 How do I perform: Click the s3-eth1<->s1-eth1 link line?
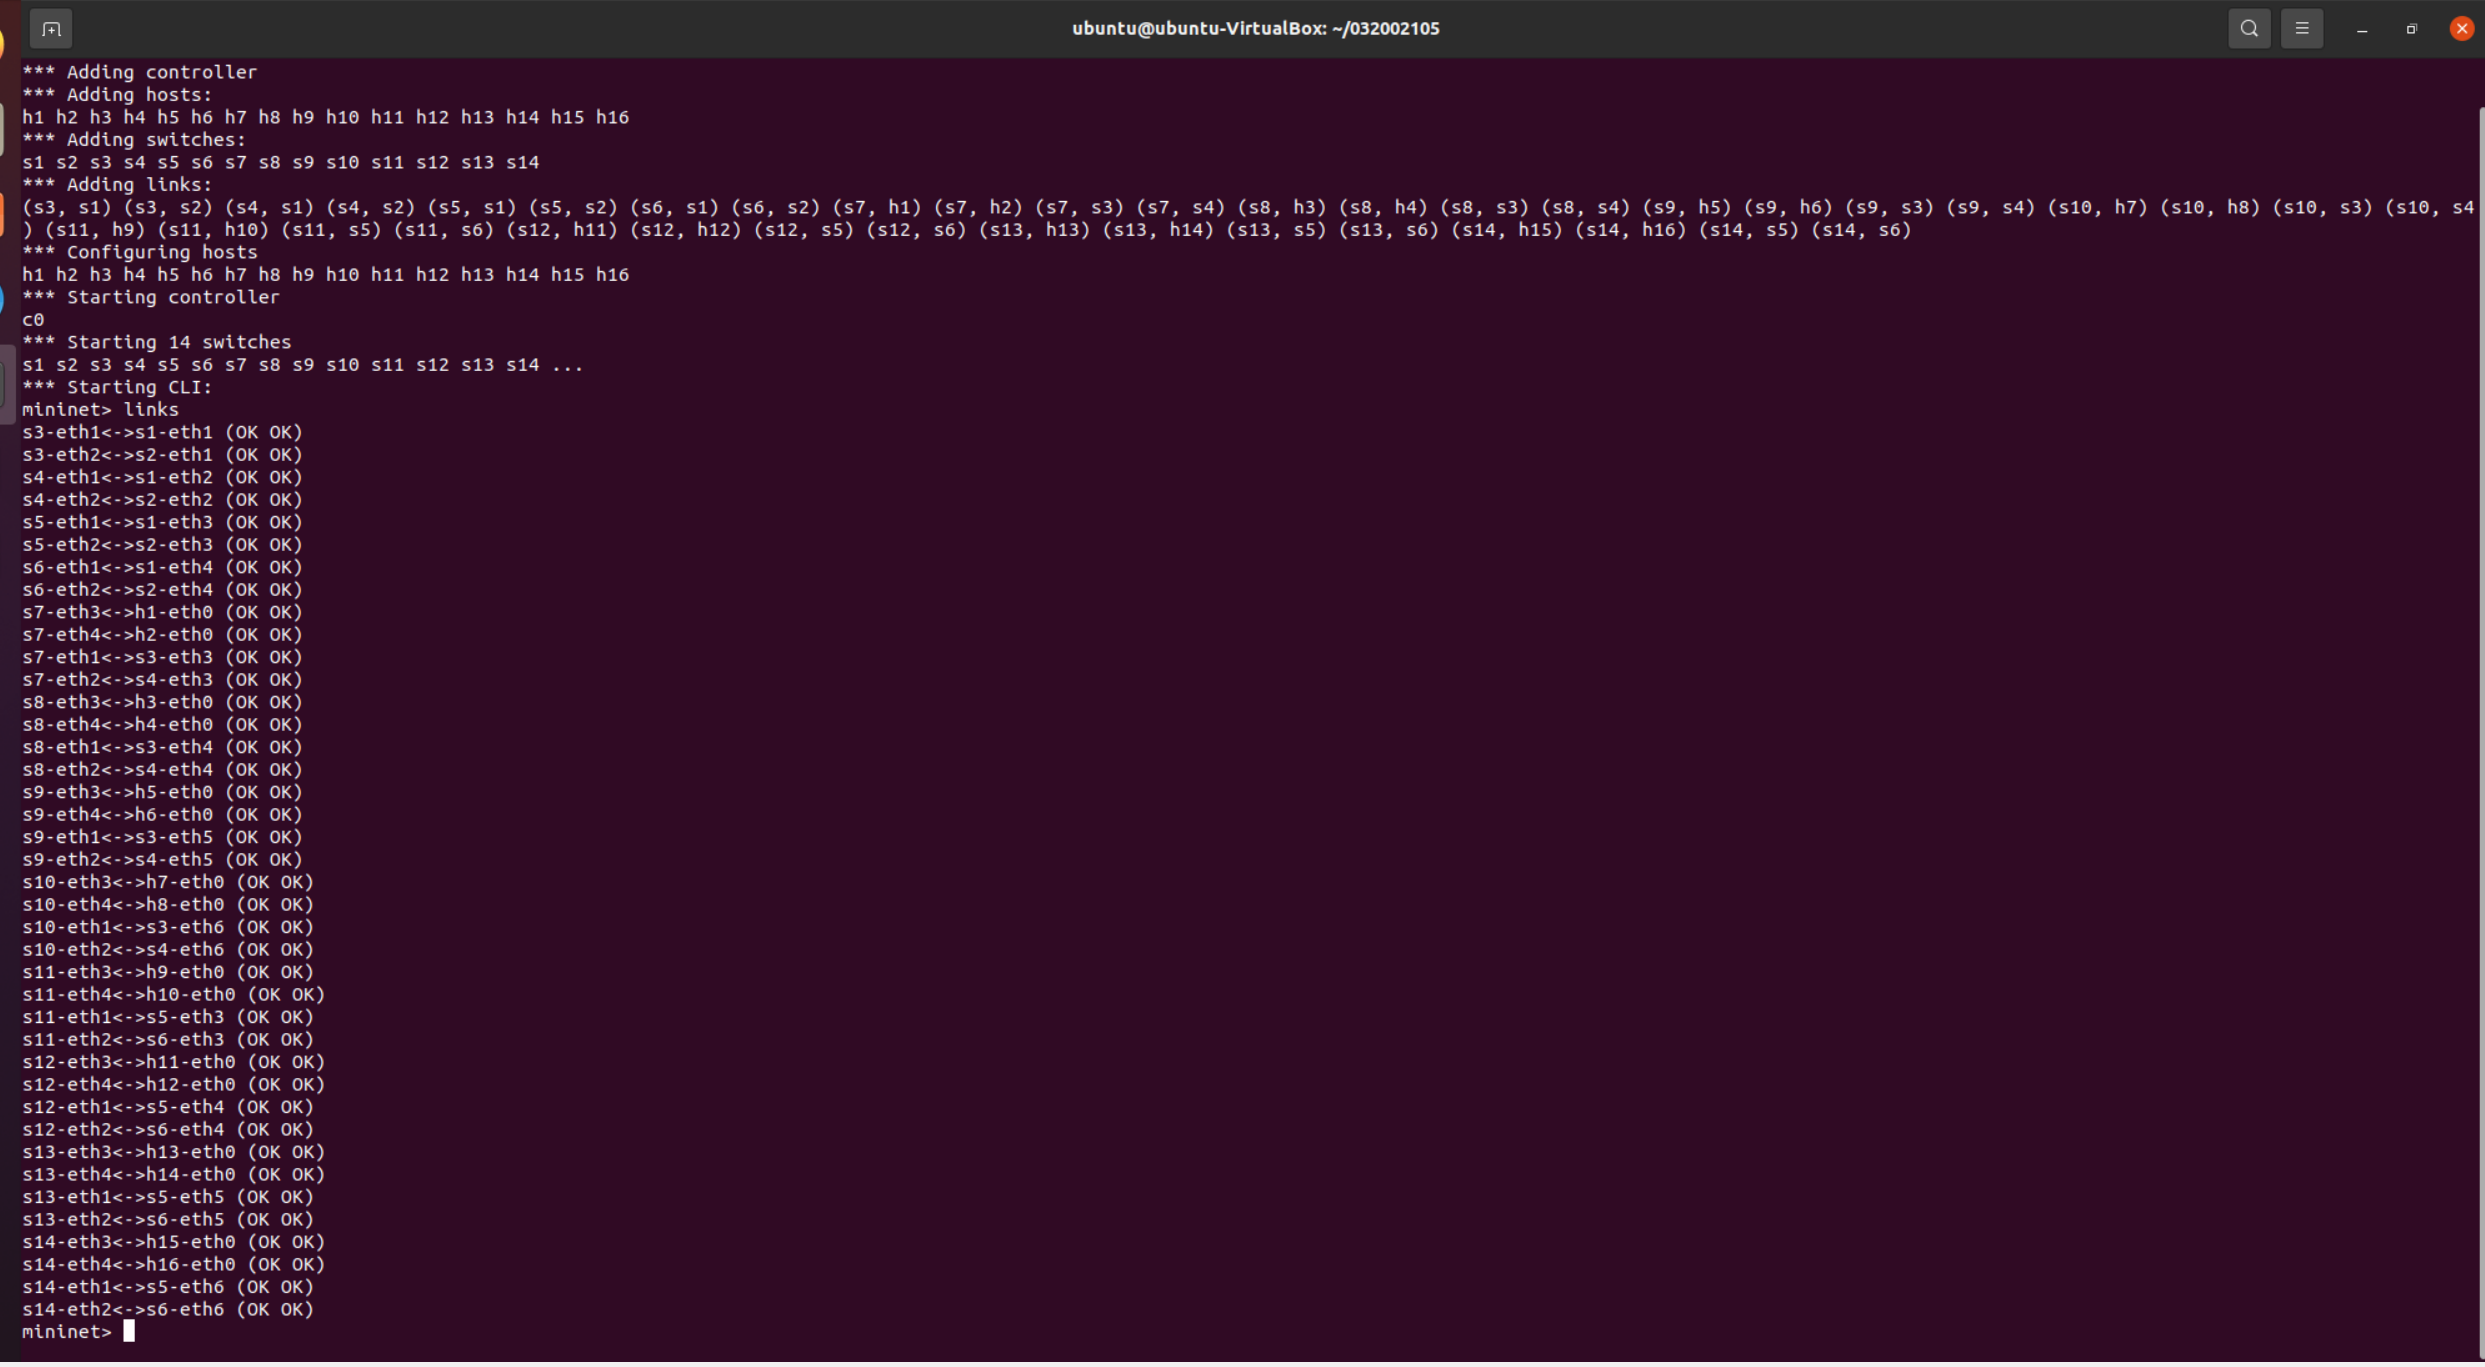pos(162,433)
